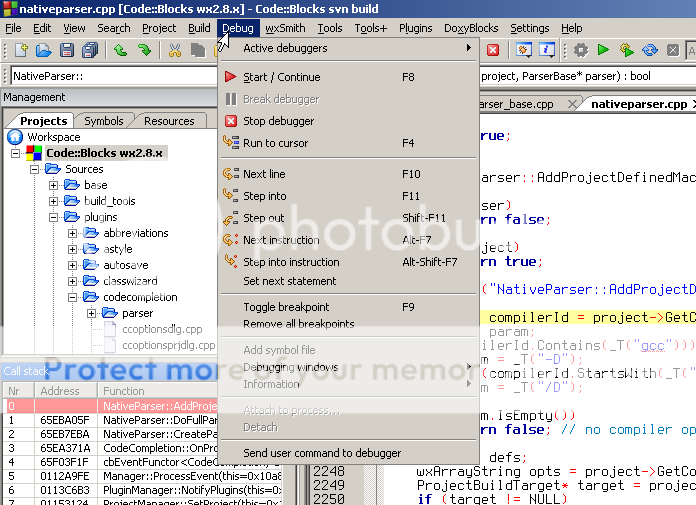Expand the Information submenu
Screen dimensions: 696x505
tap(349, 384)
